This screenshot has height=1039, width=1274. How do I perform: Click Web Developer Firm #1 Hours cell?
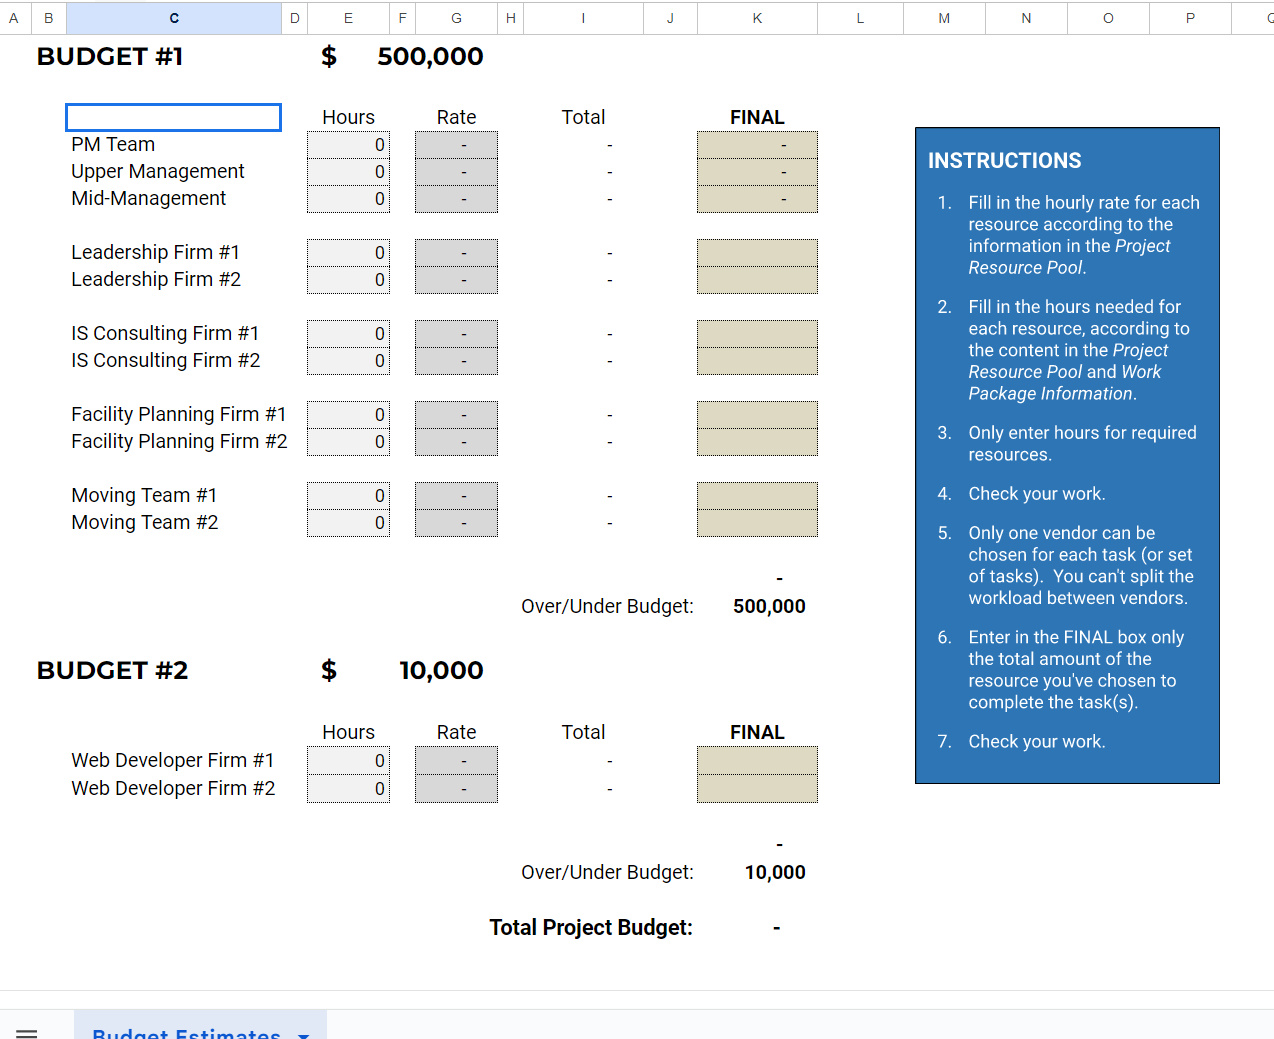(x=348, y=761)
